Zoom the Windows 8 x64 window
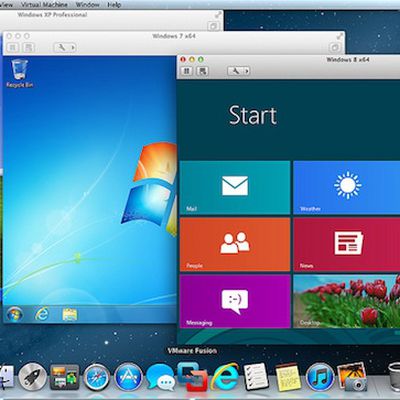The width and height of the screenshot is (400, 400). coord(200,59)
